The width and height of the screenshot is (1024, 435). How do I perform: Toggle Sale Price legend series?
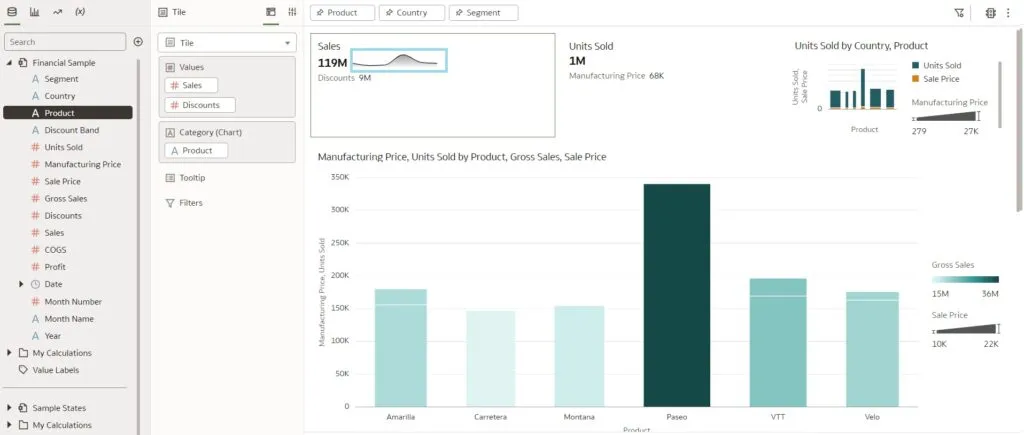(x=940, y=78)
